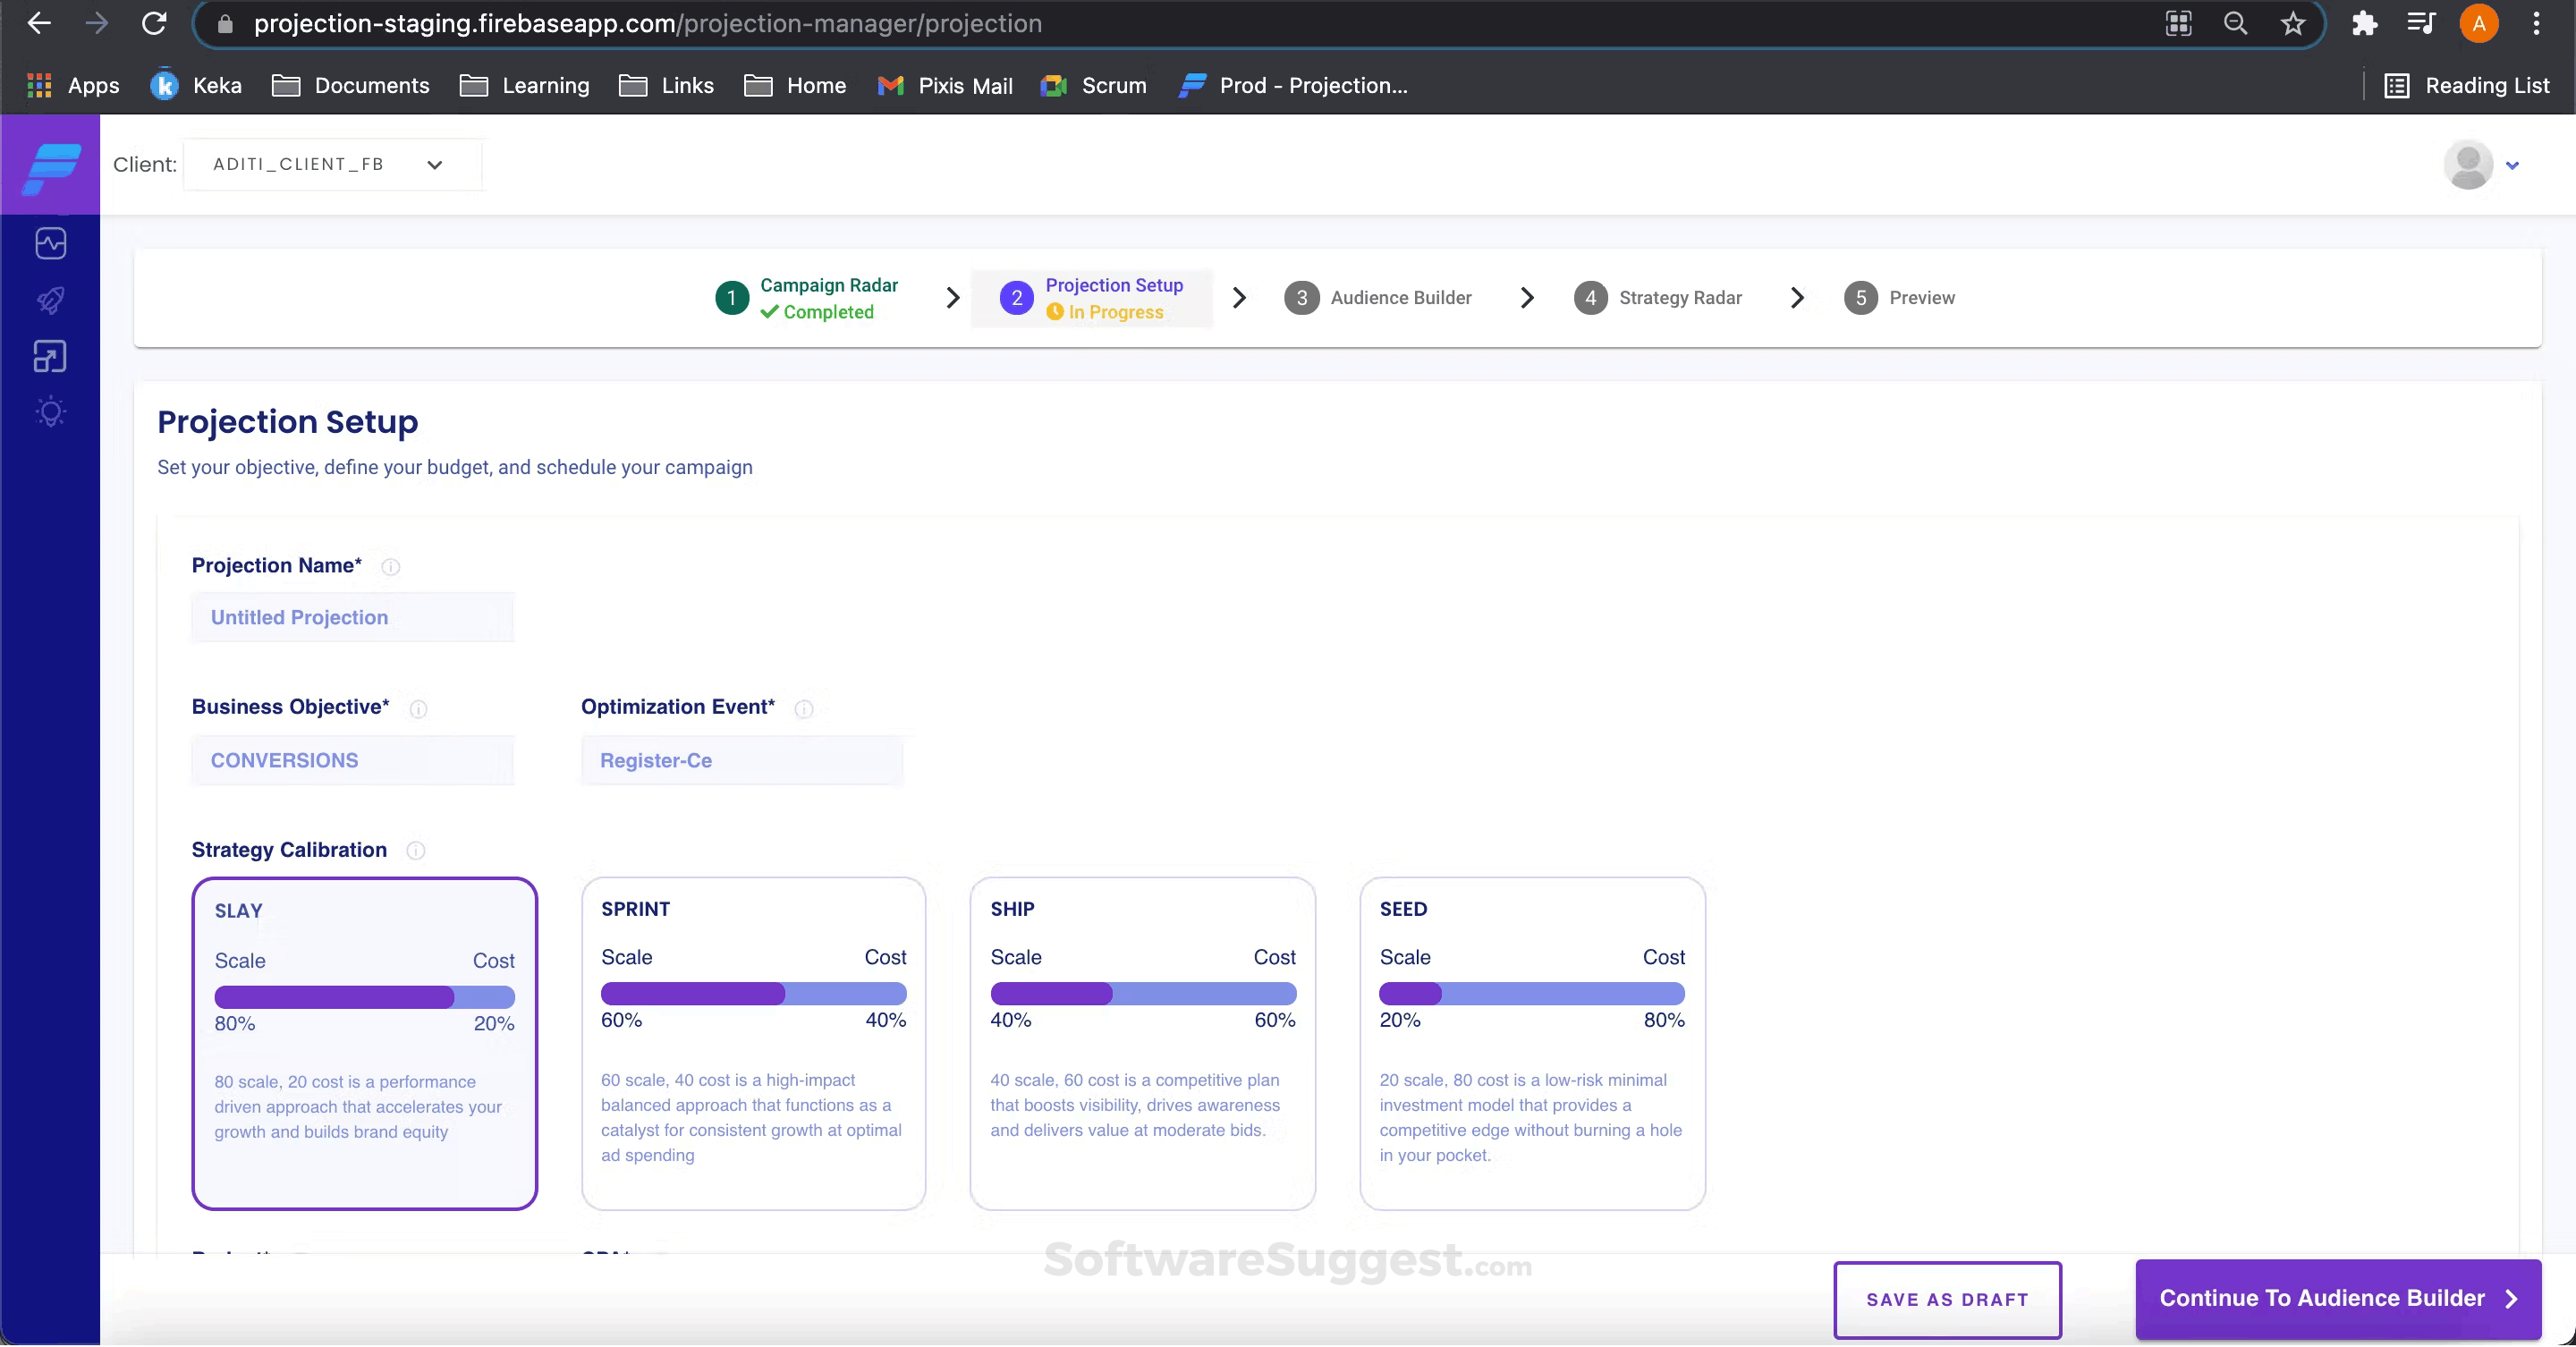Image resolution: width=2576 pixels, height=1347 pixels.
Task: Jump to Strategy Radar step 4
Action: [1658, 298]
